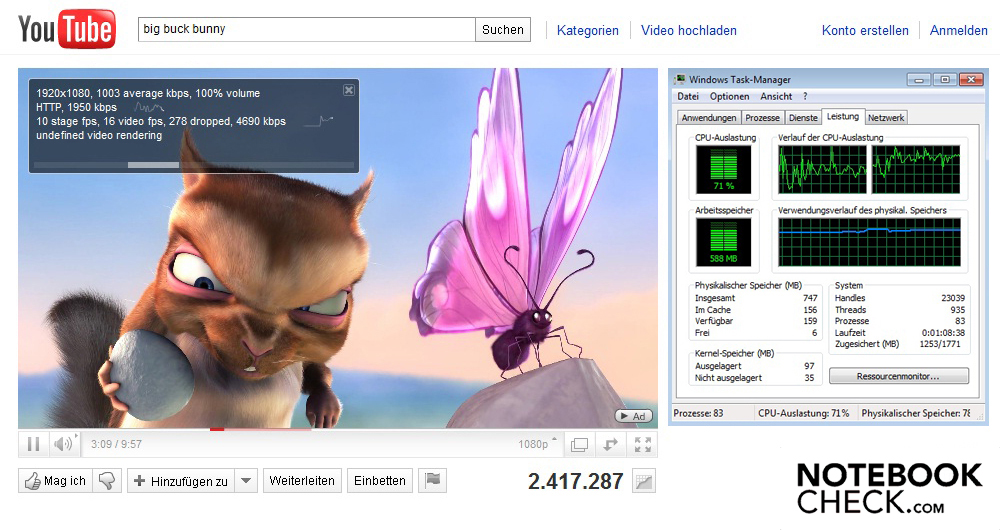
Task: Switch to the Anwendungen tab
Action: (709, 117)
